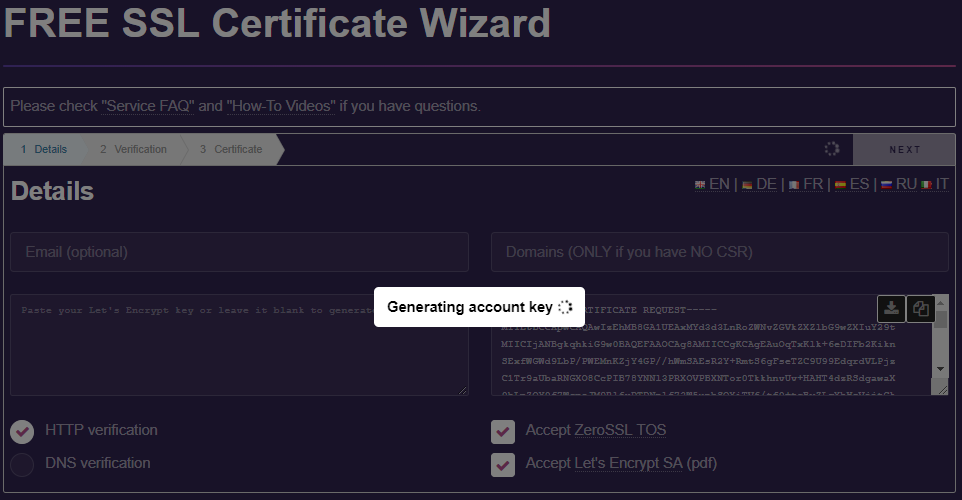The image size is (962, 500).
Task: Go to the Certificate step tab
Action: (231, 149)
